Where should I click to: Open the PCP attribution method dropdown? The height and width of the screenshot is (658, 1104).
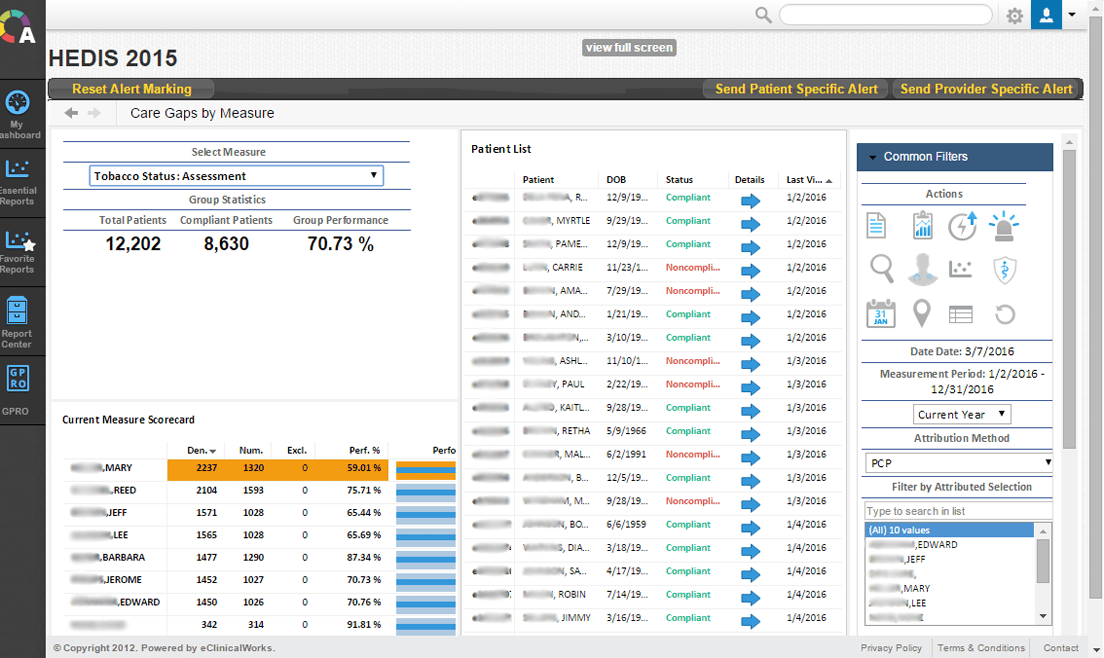[x=958, y=462]
